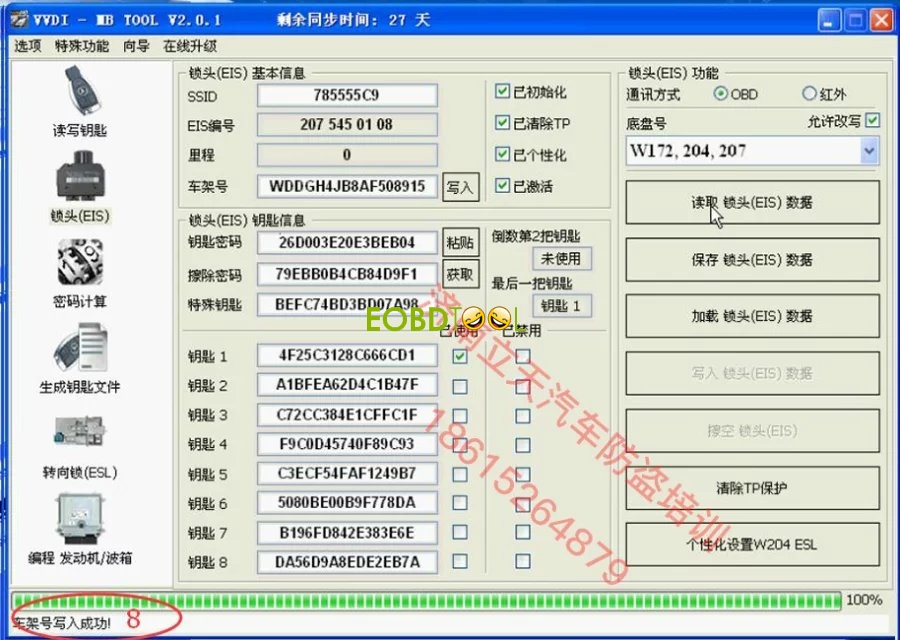The height and width of the screenshot is (640, 900).
Task: Click the EIS编号 field 207 545 01 08
Action: pyautogui.click(x=347, y=125)
